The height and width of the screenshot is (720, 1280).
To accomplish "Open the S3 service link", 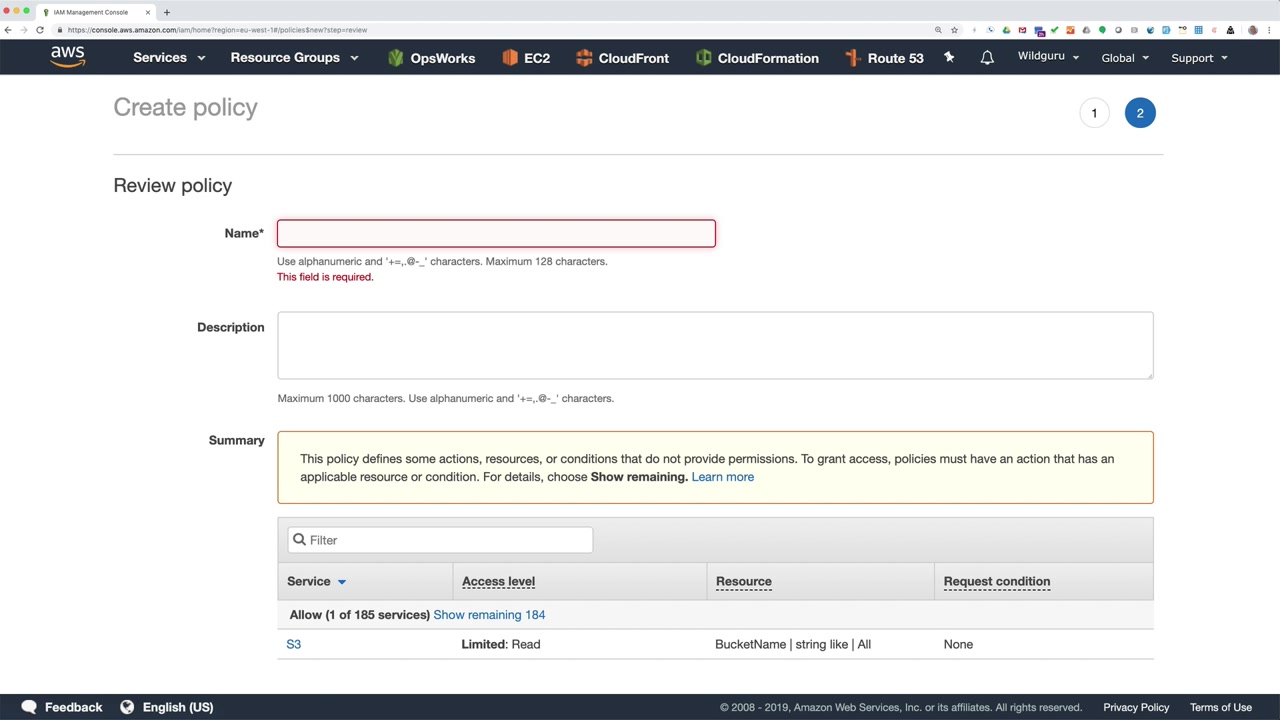I will (x=294, y=644).
